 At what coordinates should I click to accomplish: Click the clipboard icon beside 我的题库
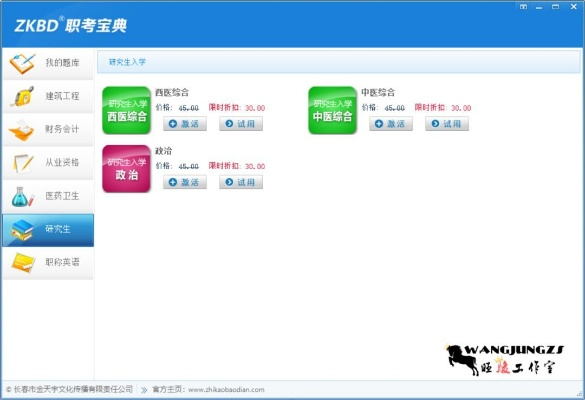[x=22, y=63]
